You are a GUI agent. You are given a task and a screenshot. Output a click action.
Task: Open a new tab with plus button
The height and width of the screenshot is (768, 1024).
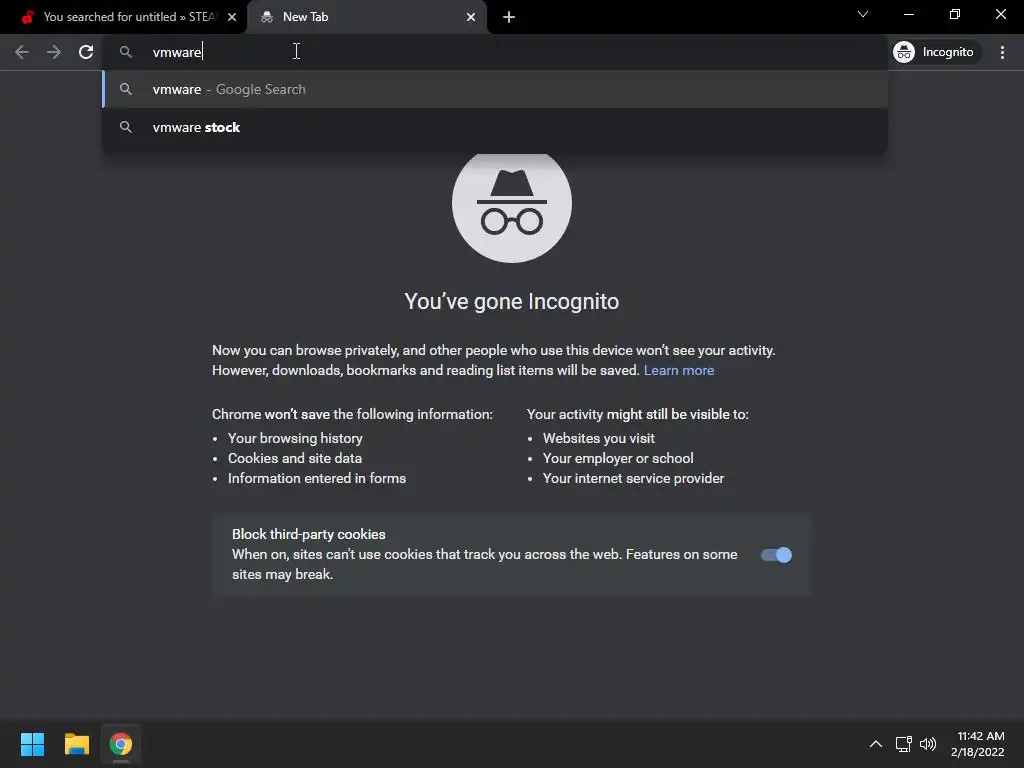pyautogui.click(x=509, y=18)
